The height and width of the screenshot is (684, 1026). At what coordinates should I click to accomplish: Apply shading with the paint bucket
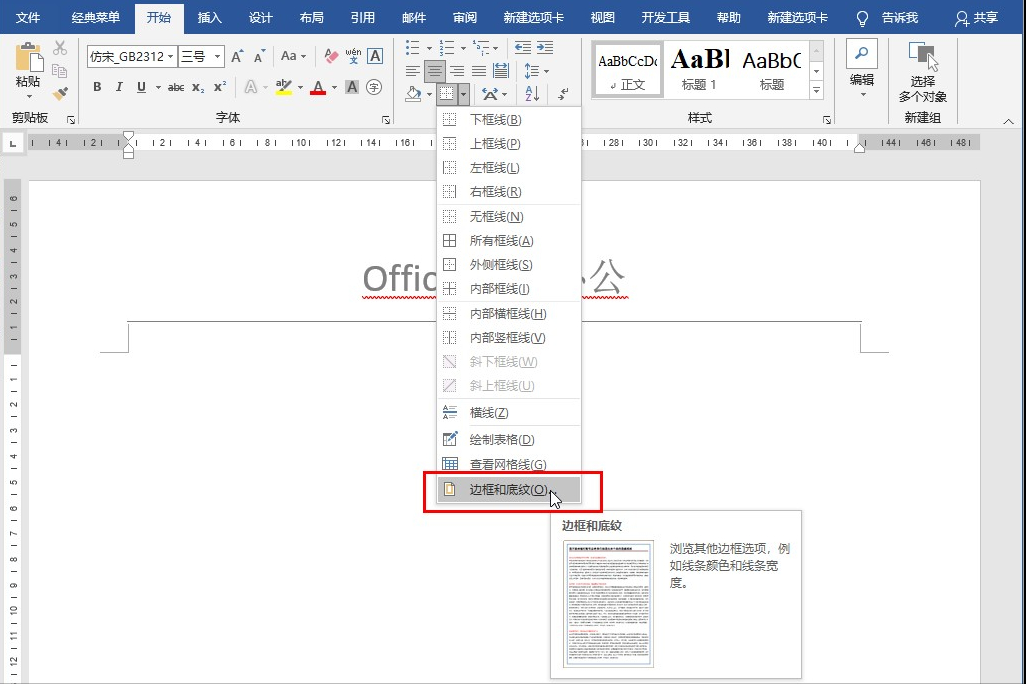click(x=413, y=94)
